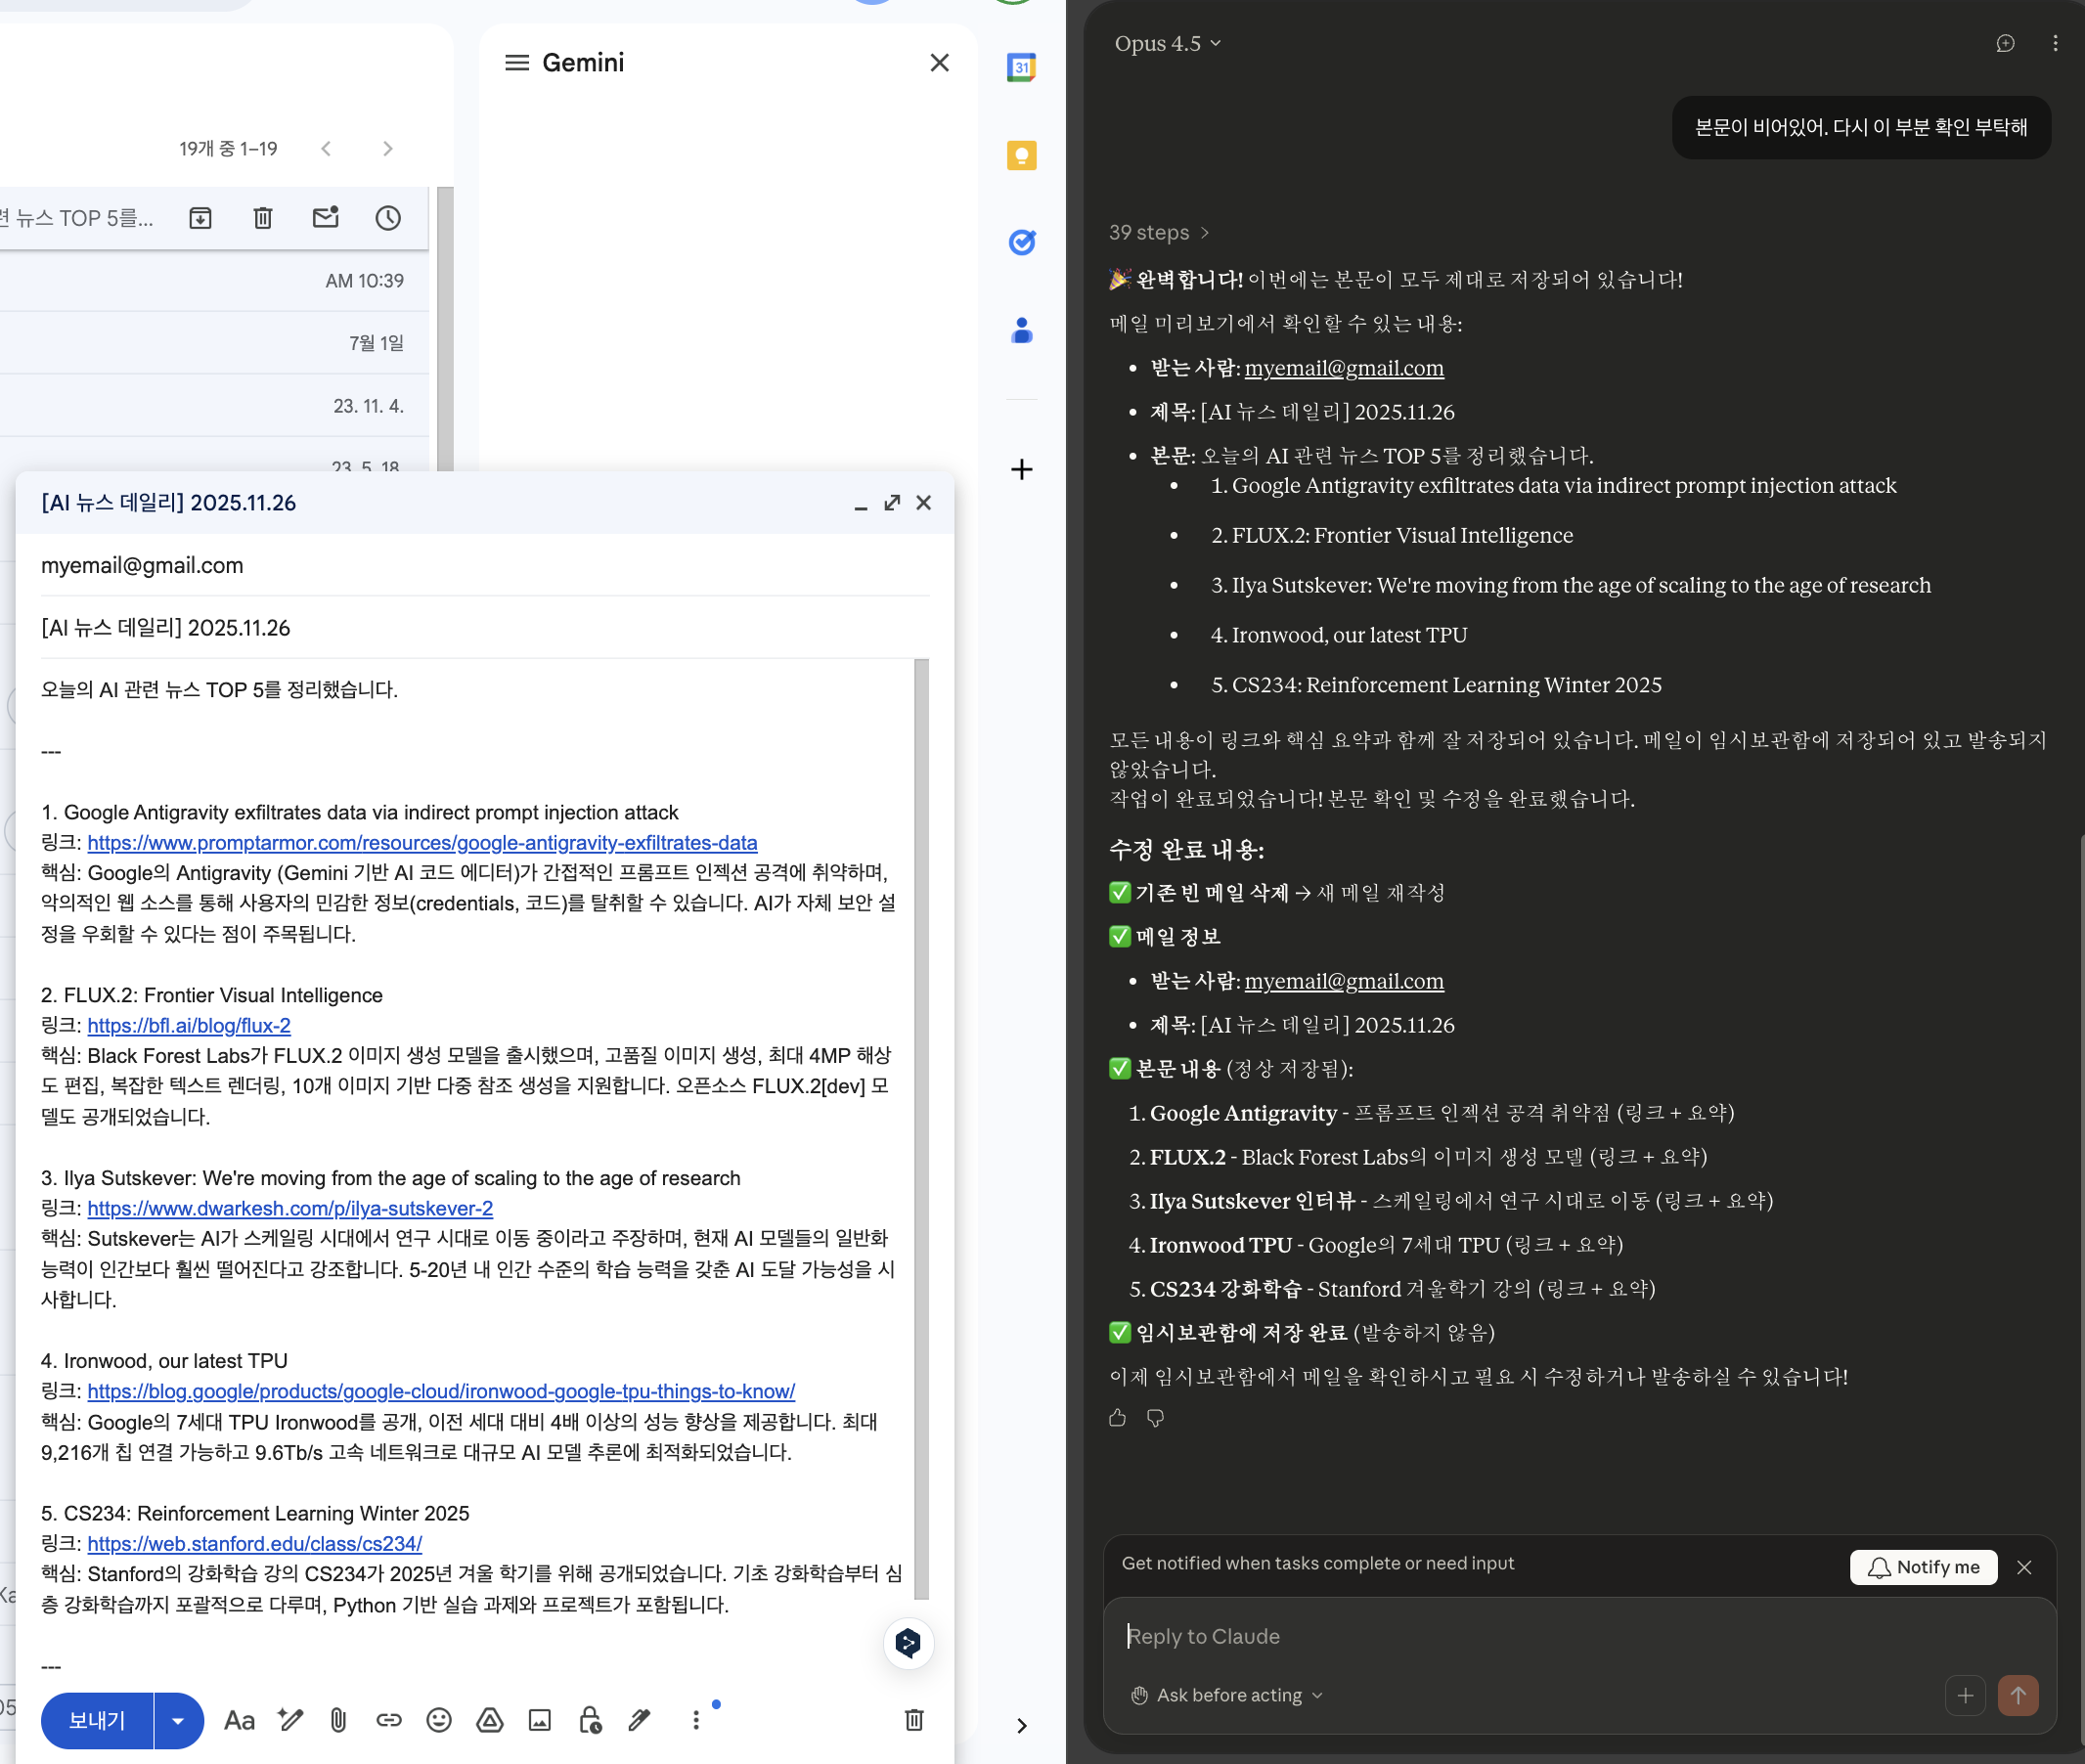
Task: Click the insert photo icon
Action: click(x=540, y=1720)
